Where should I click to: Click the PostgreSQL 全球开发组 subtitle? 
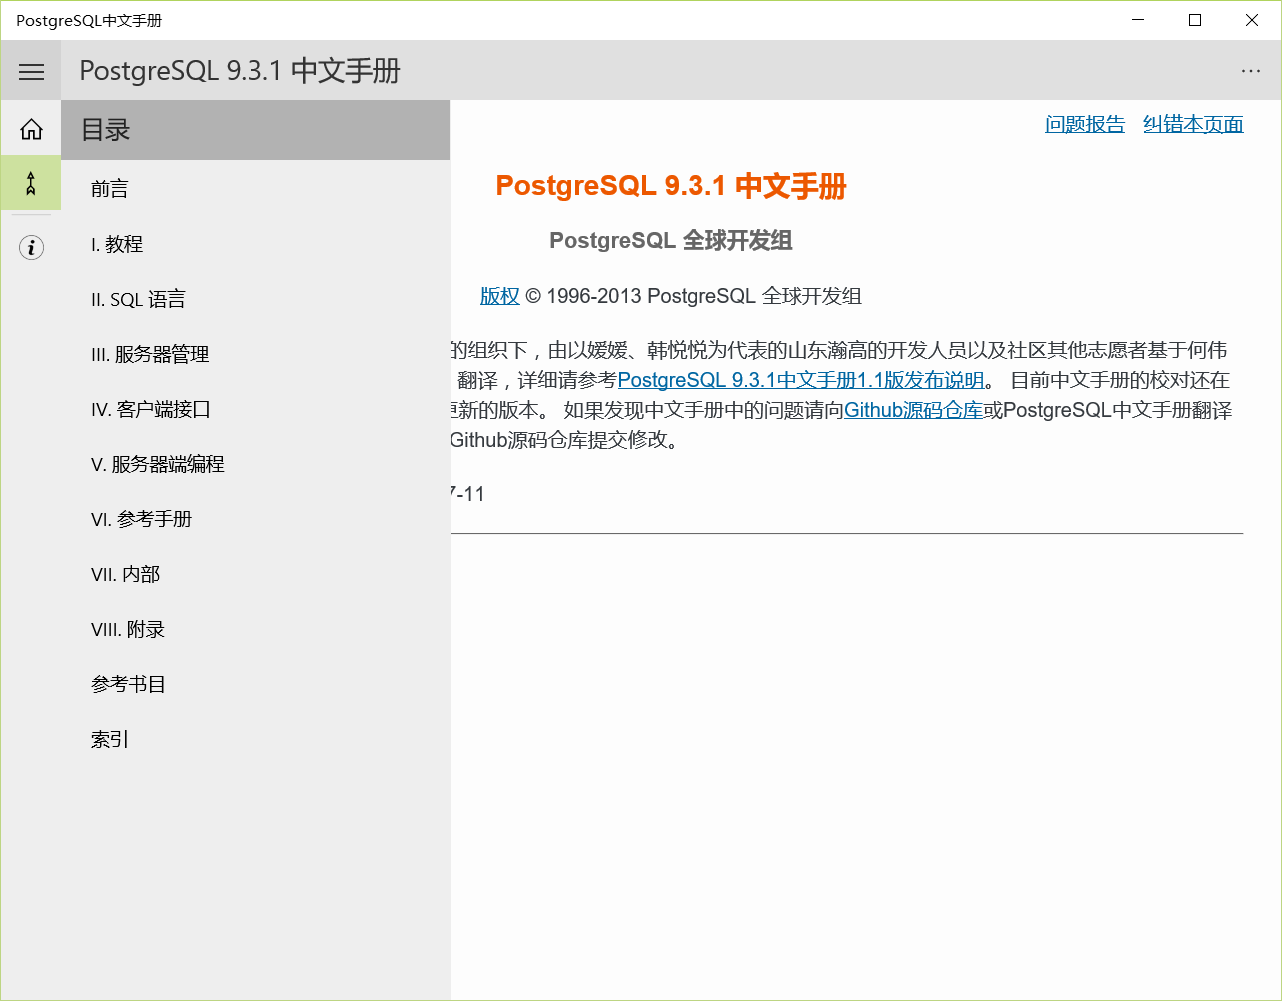click(671, 240)
